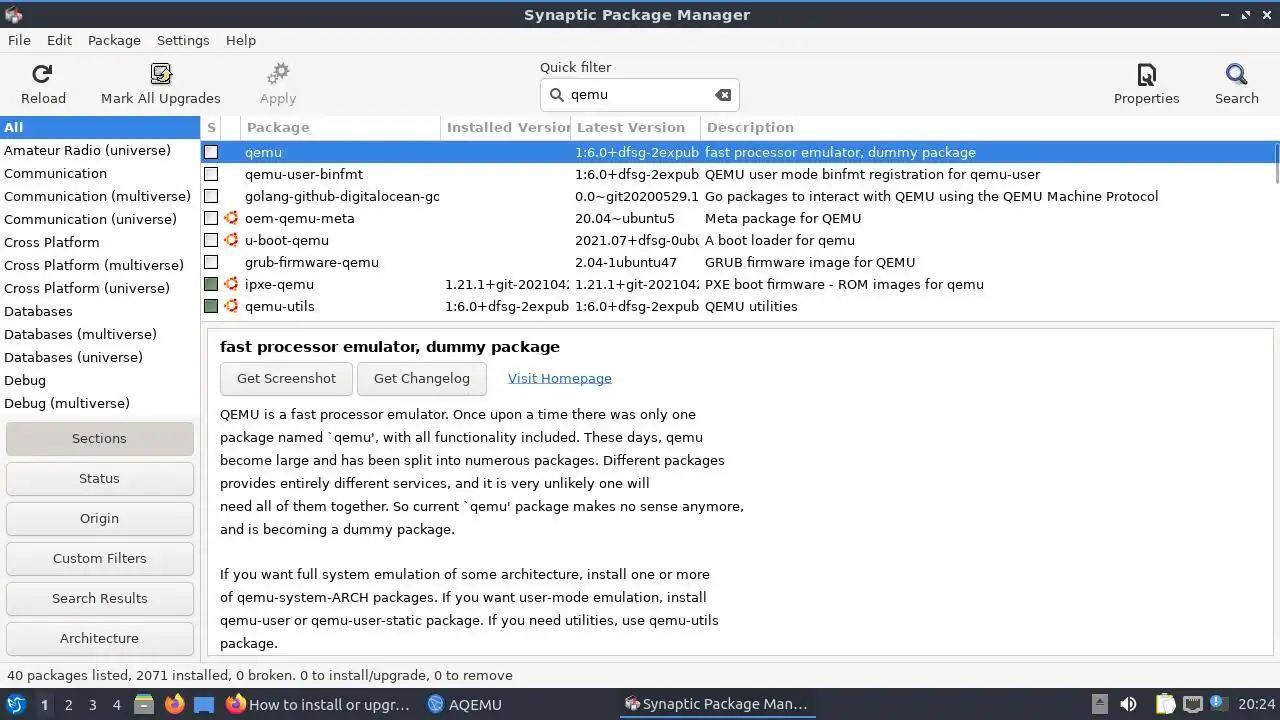Launch Firefox from the panel quick launcher

[174, 704]
